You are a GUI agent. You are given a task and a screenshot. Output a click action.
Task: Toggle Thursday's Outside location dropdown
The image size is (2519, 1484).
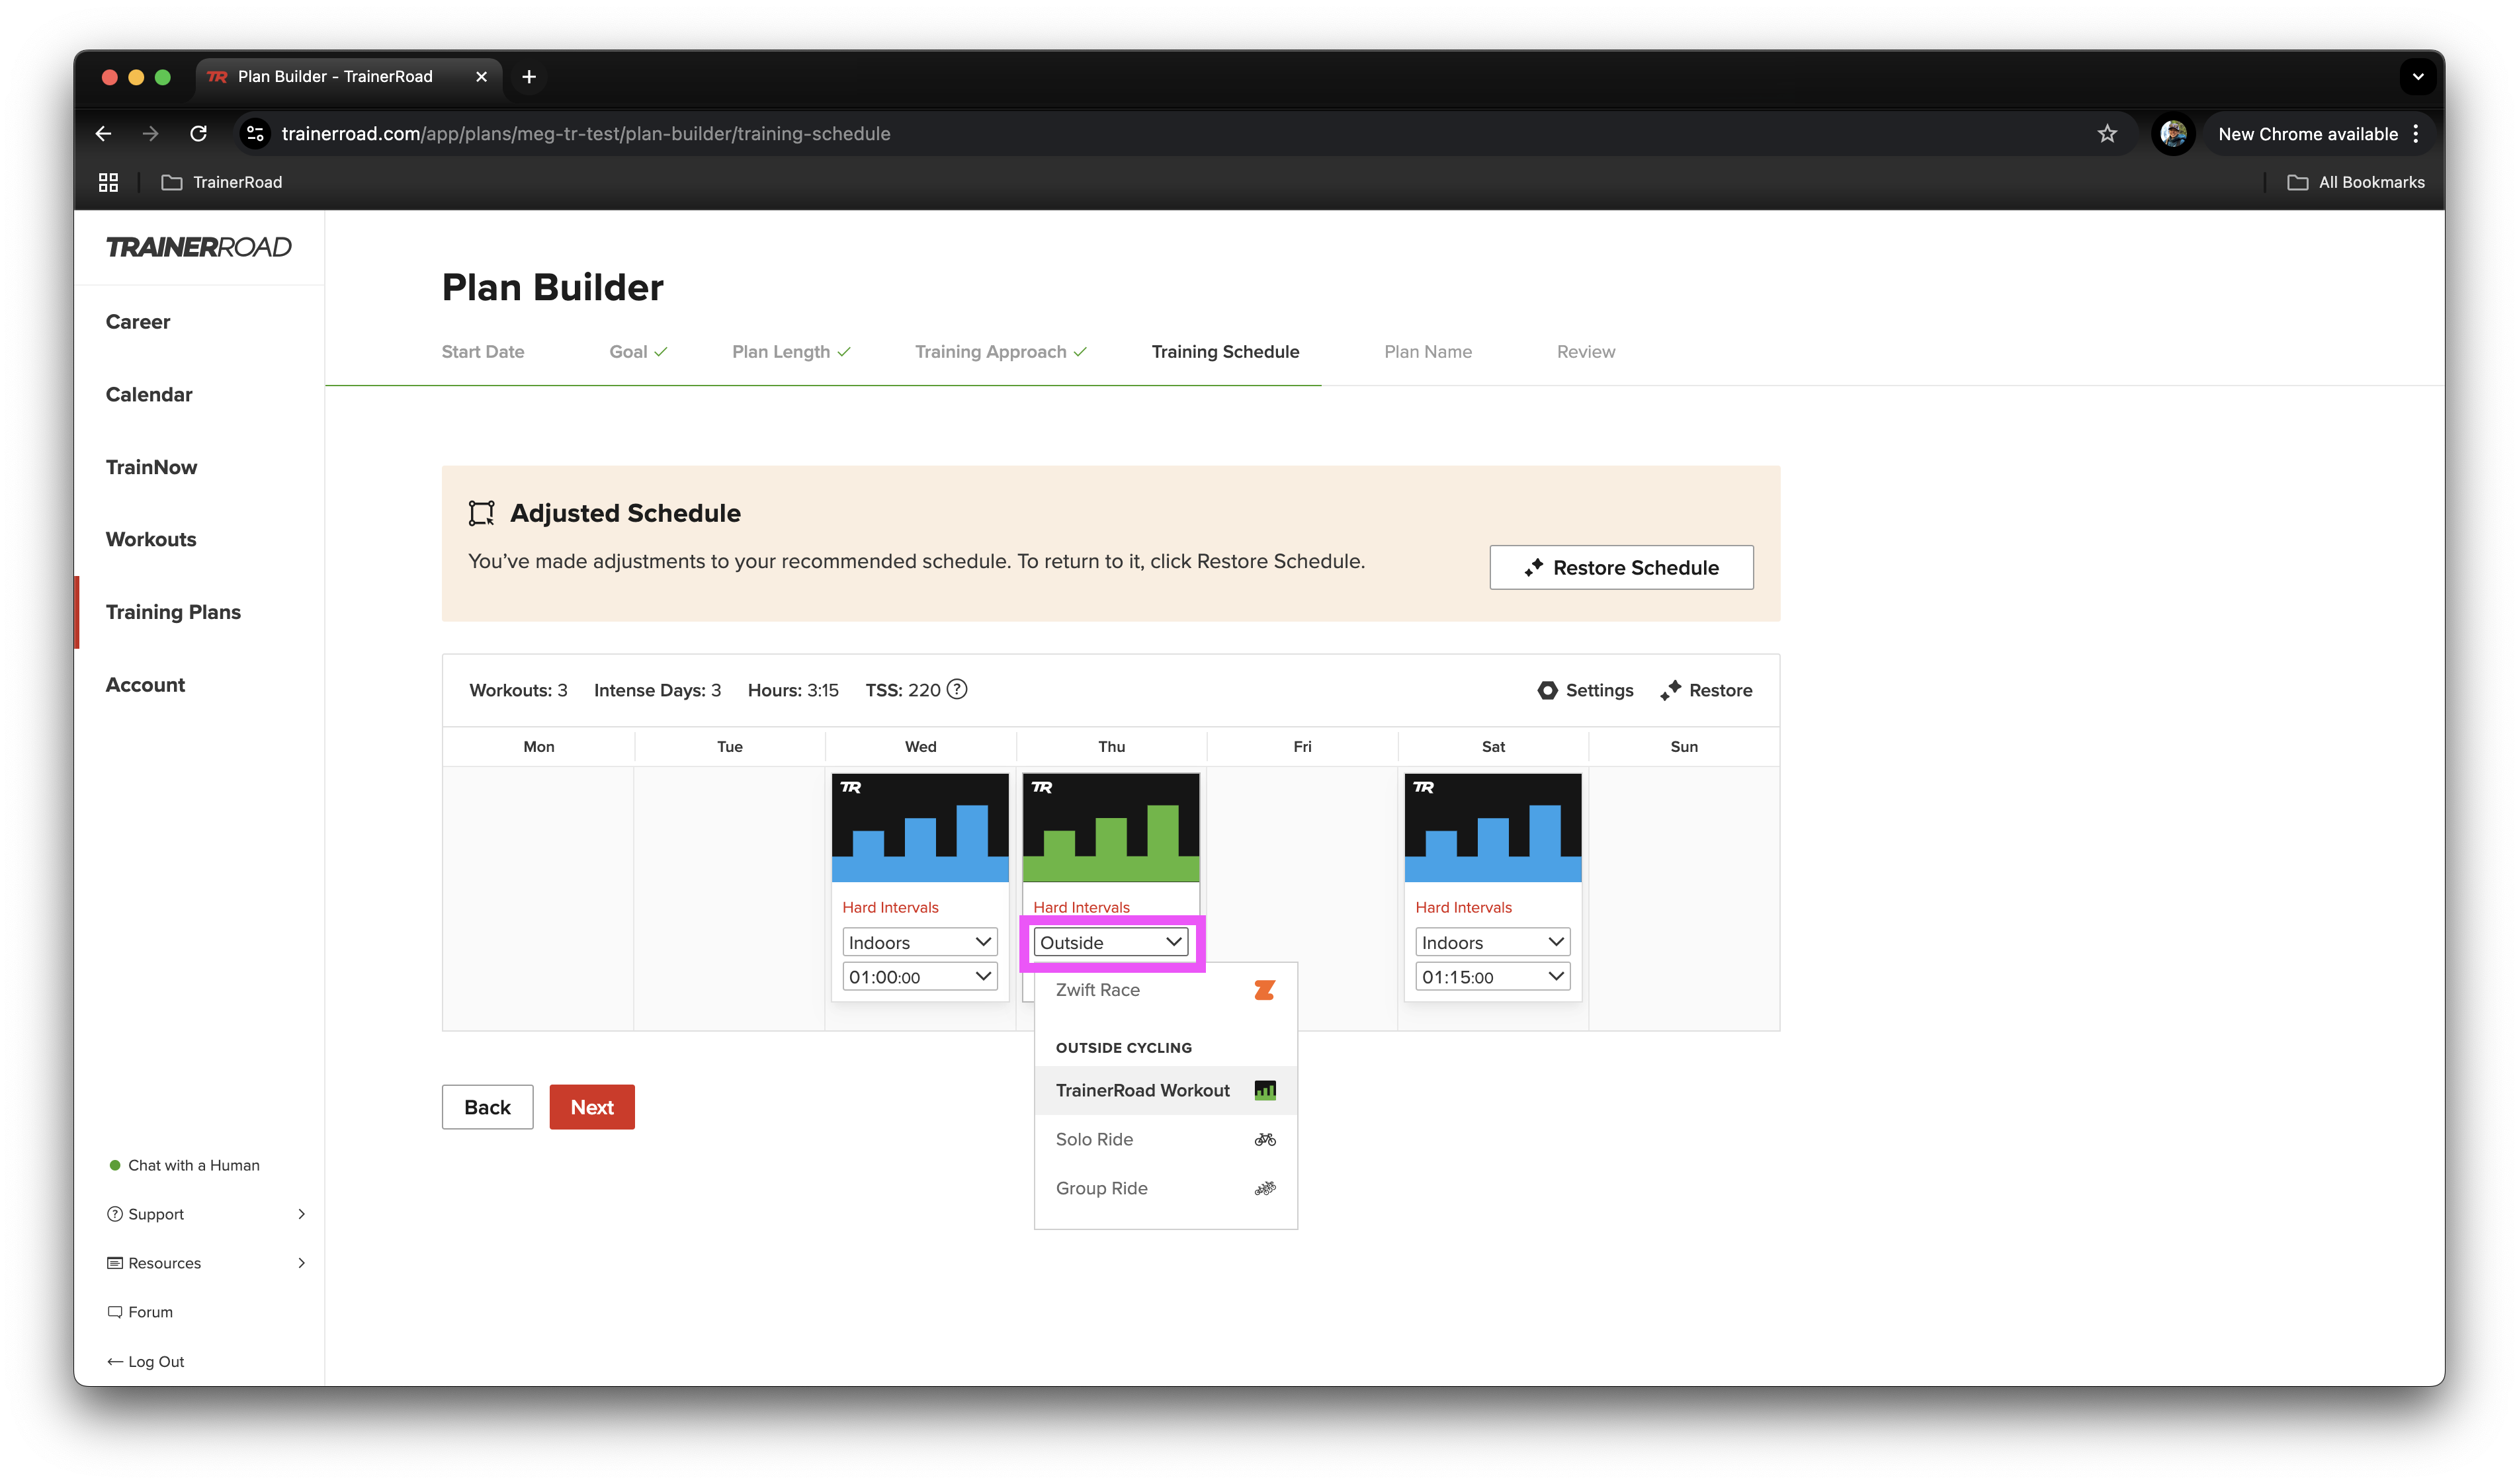point(1111,942)
